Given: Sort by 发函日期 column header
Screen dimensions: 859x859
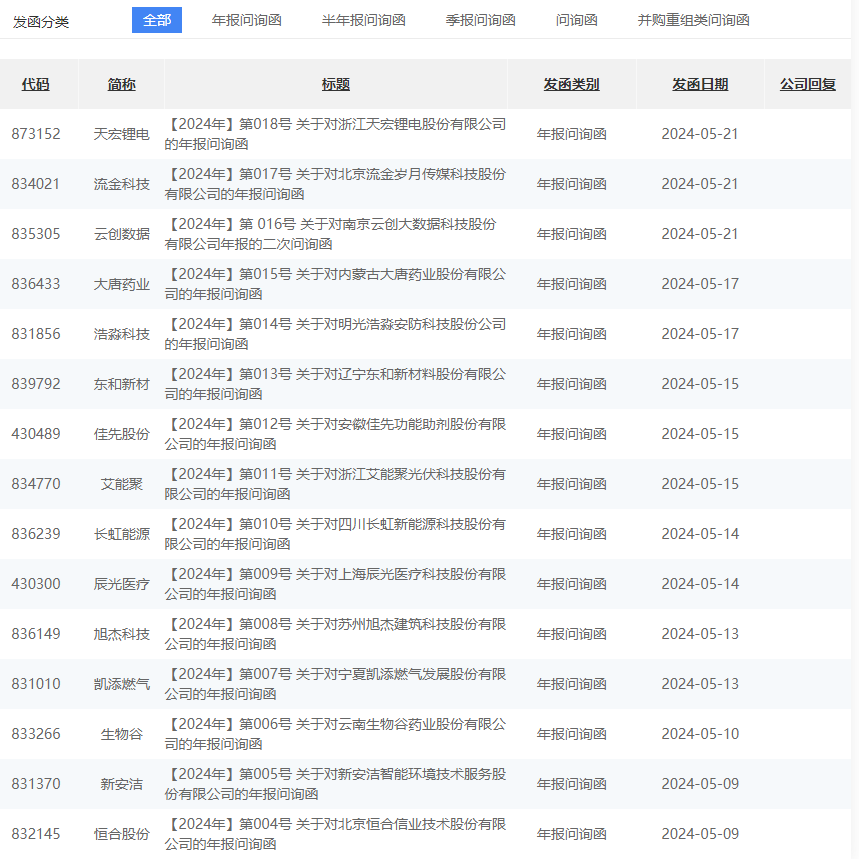Looking at the screenshot, I should (x=700, y=84).
